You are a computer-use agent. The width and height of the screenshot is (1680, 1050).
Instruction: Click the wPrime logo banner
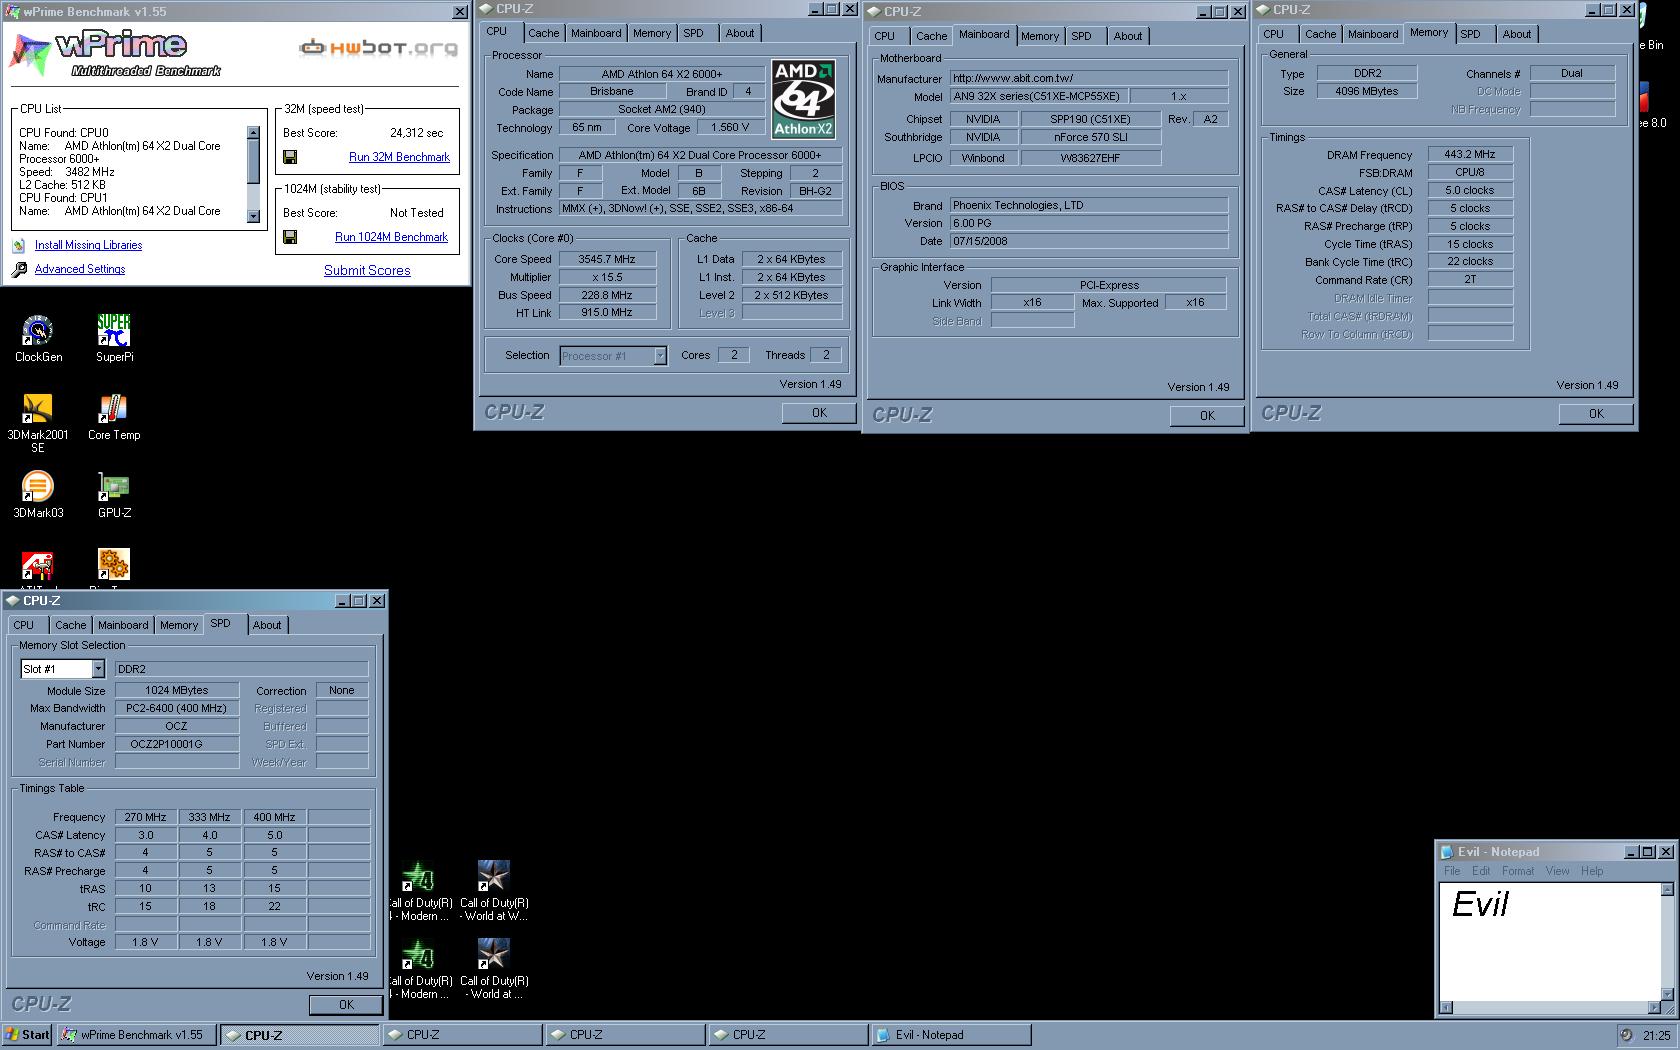click(115, 52)
